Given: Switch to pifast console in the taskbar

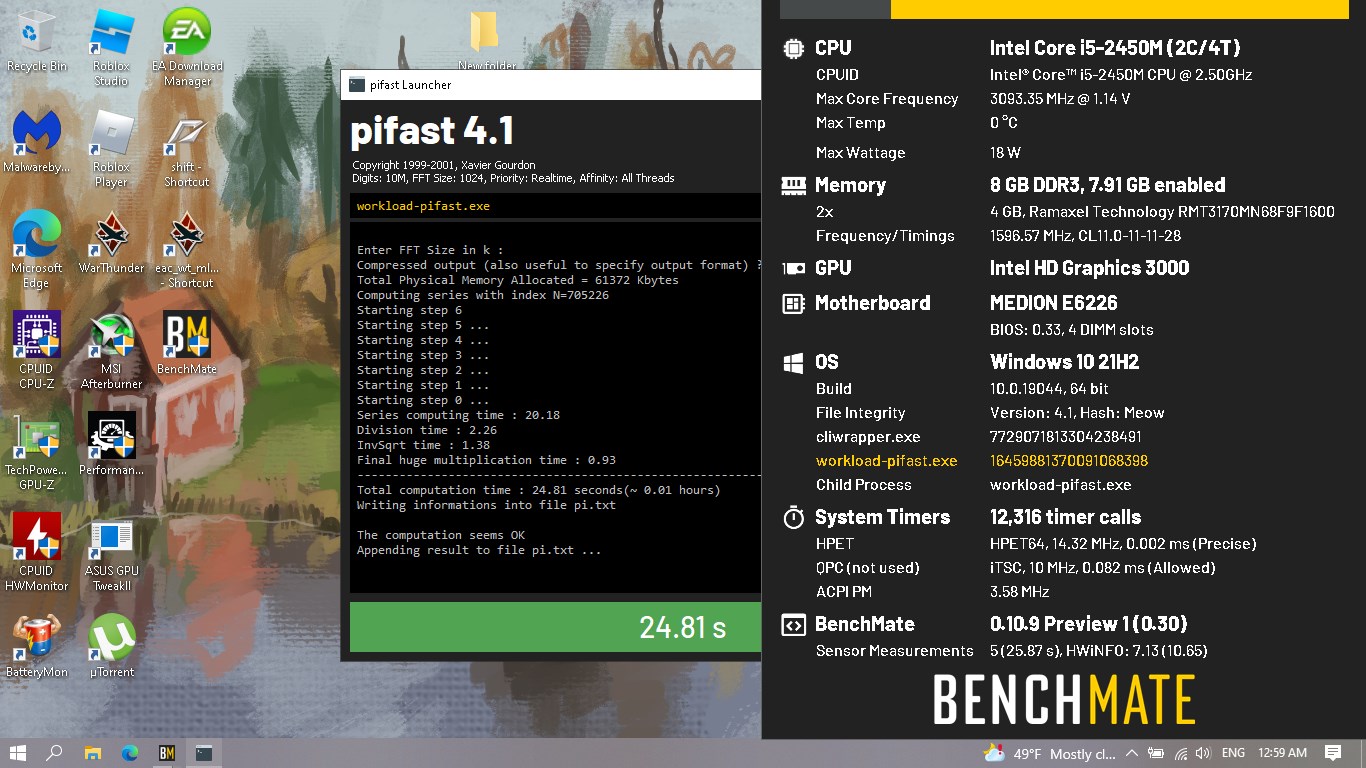Looking at the screenshot, I should 204,753.
